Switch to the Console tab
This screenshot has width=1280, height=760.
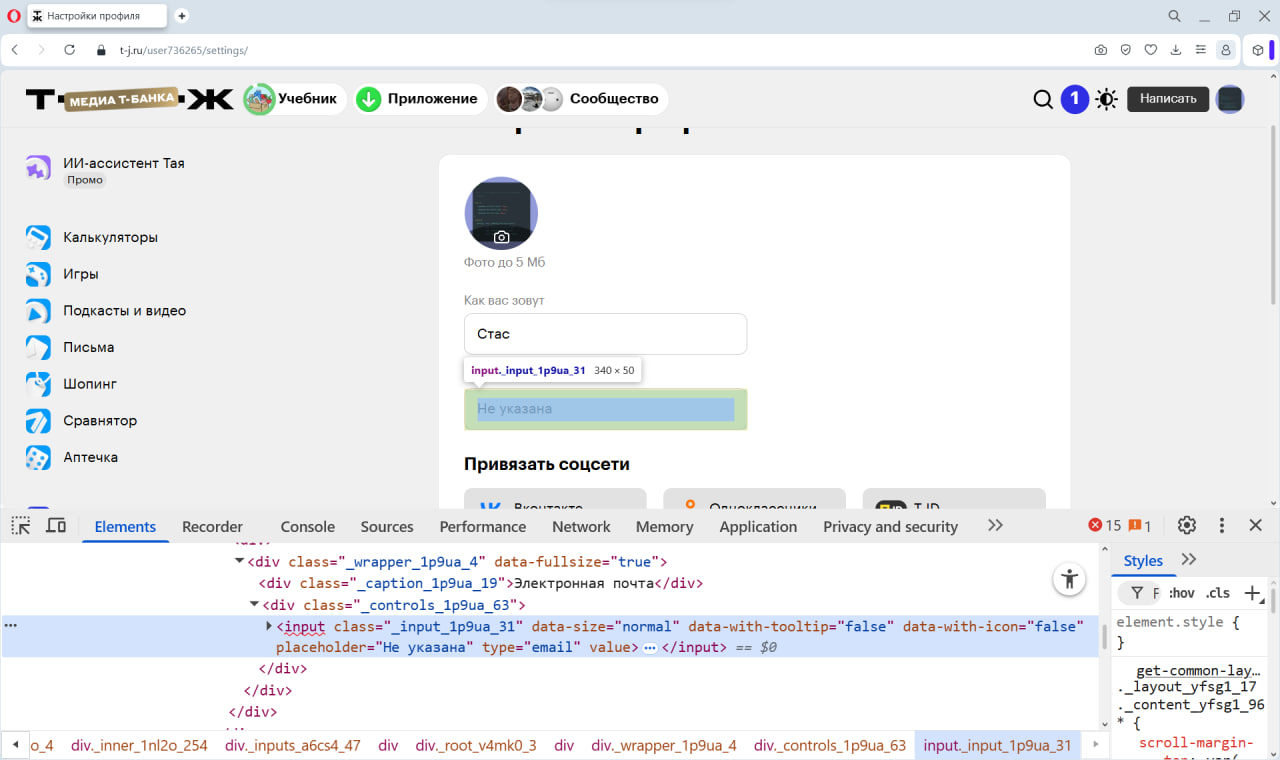tap(307, 526)
